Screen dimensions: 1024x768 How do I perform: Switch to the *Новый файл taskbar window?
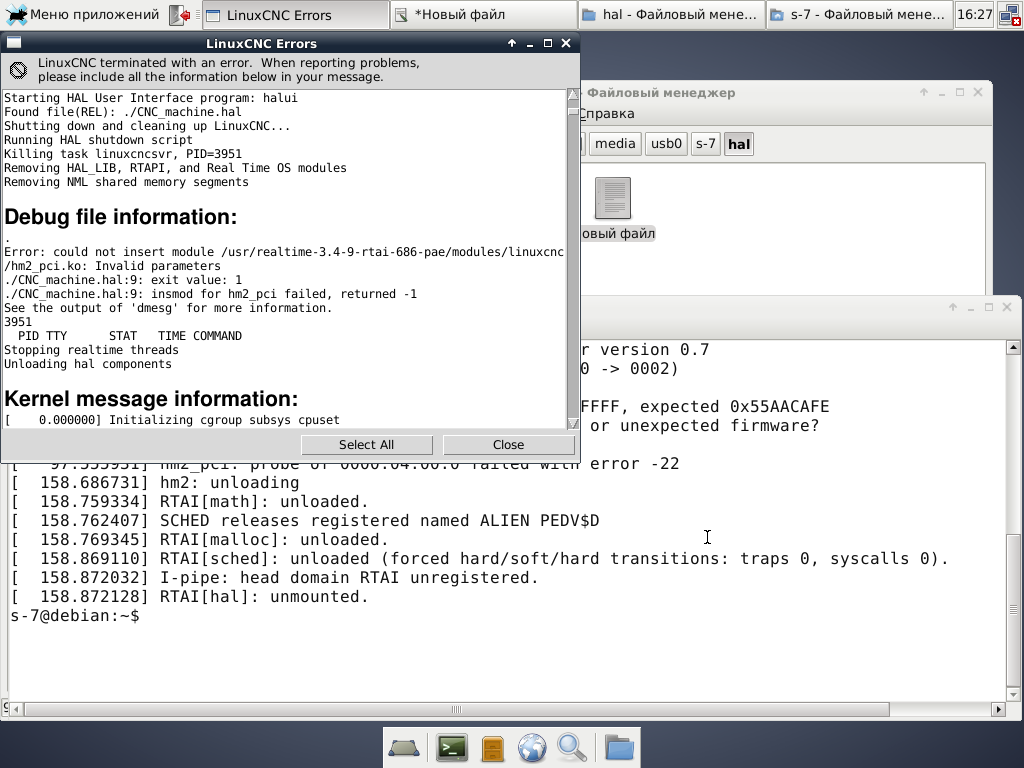coord(483,15)
